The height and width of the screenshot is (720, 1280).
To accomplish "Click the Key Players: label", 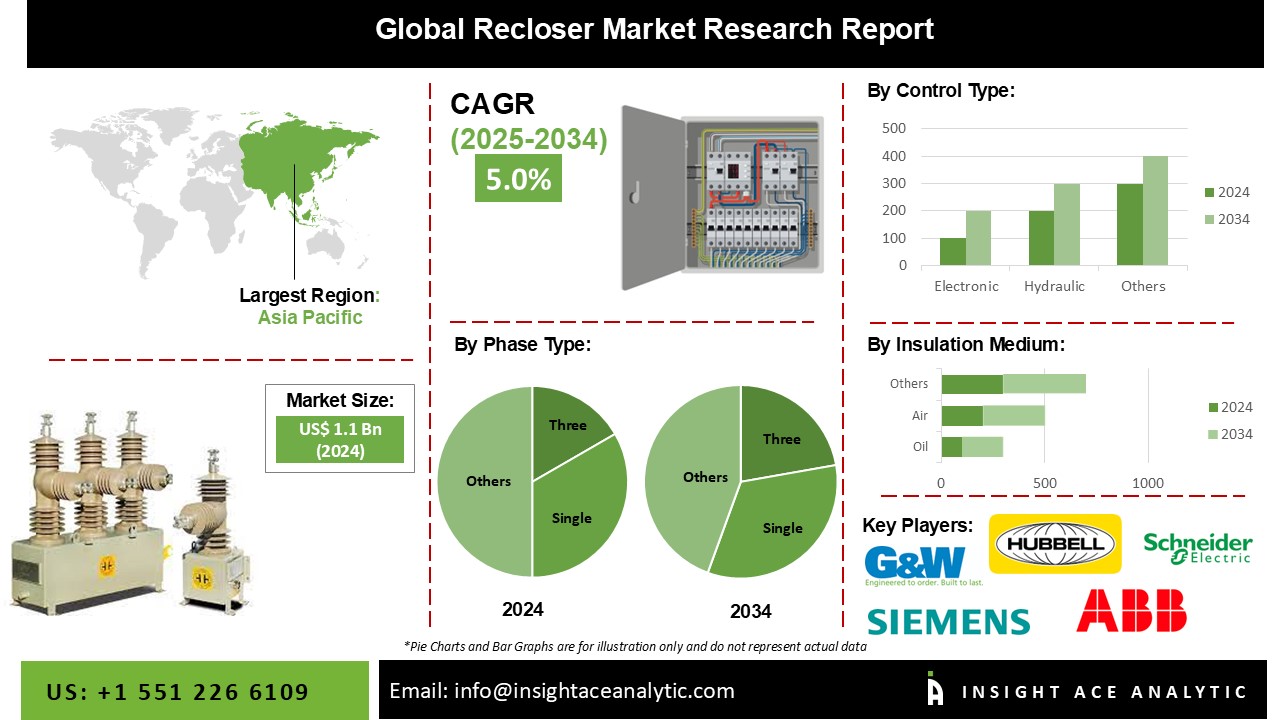I will pos(918,525).
